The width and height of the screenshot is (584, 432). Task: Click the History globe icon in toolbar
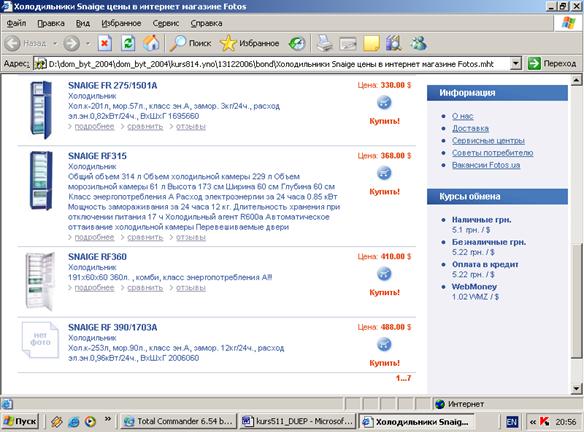click(297, 44)
